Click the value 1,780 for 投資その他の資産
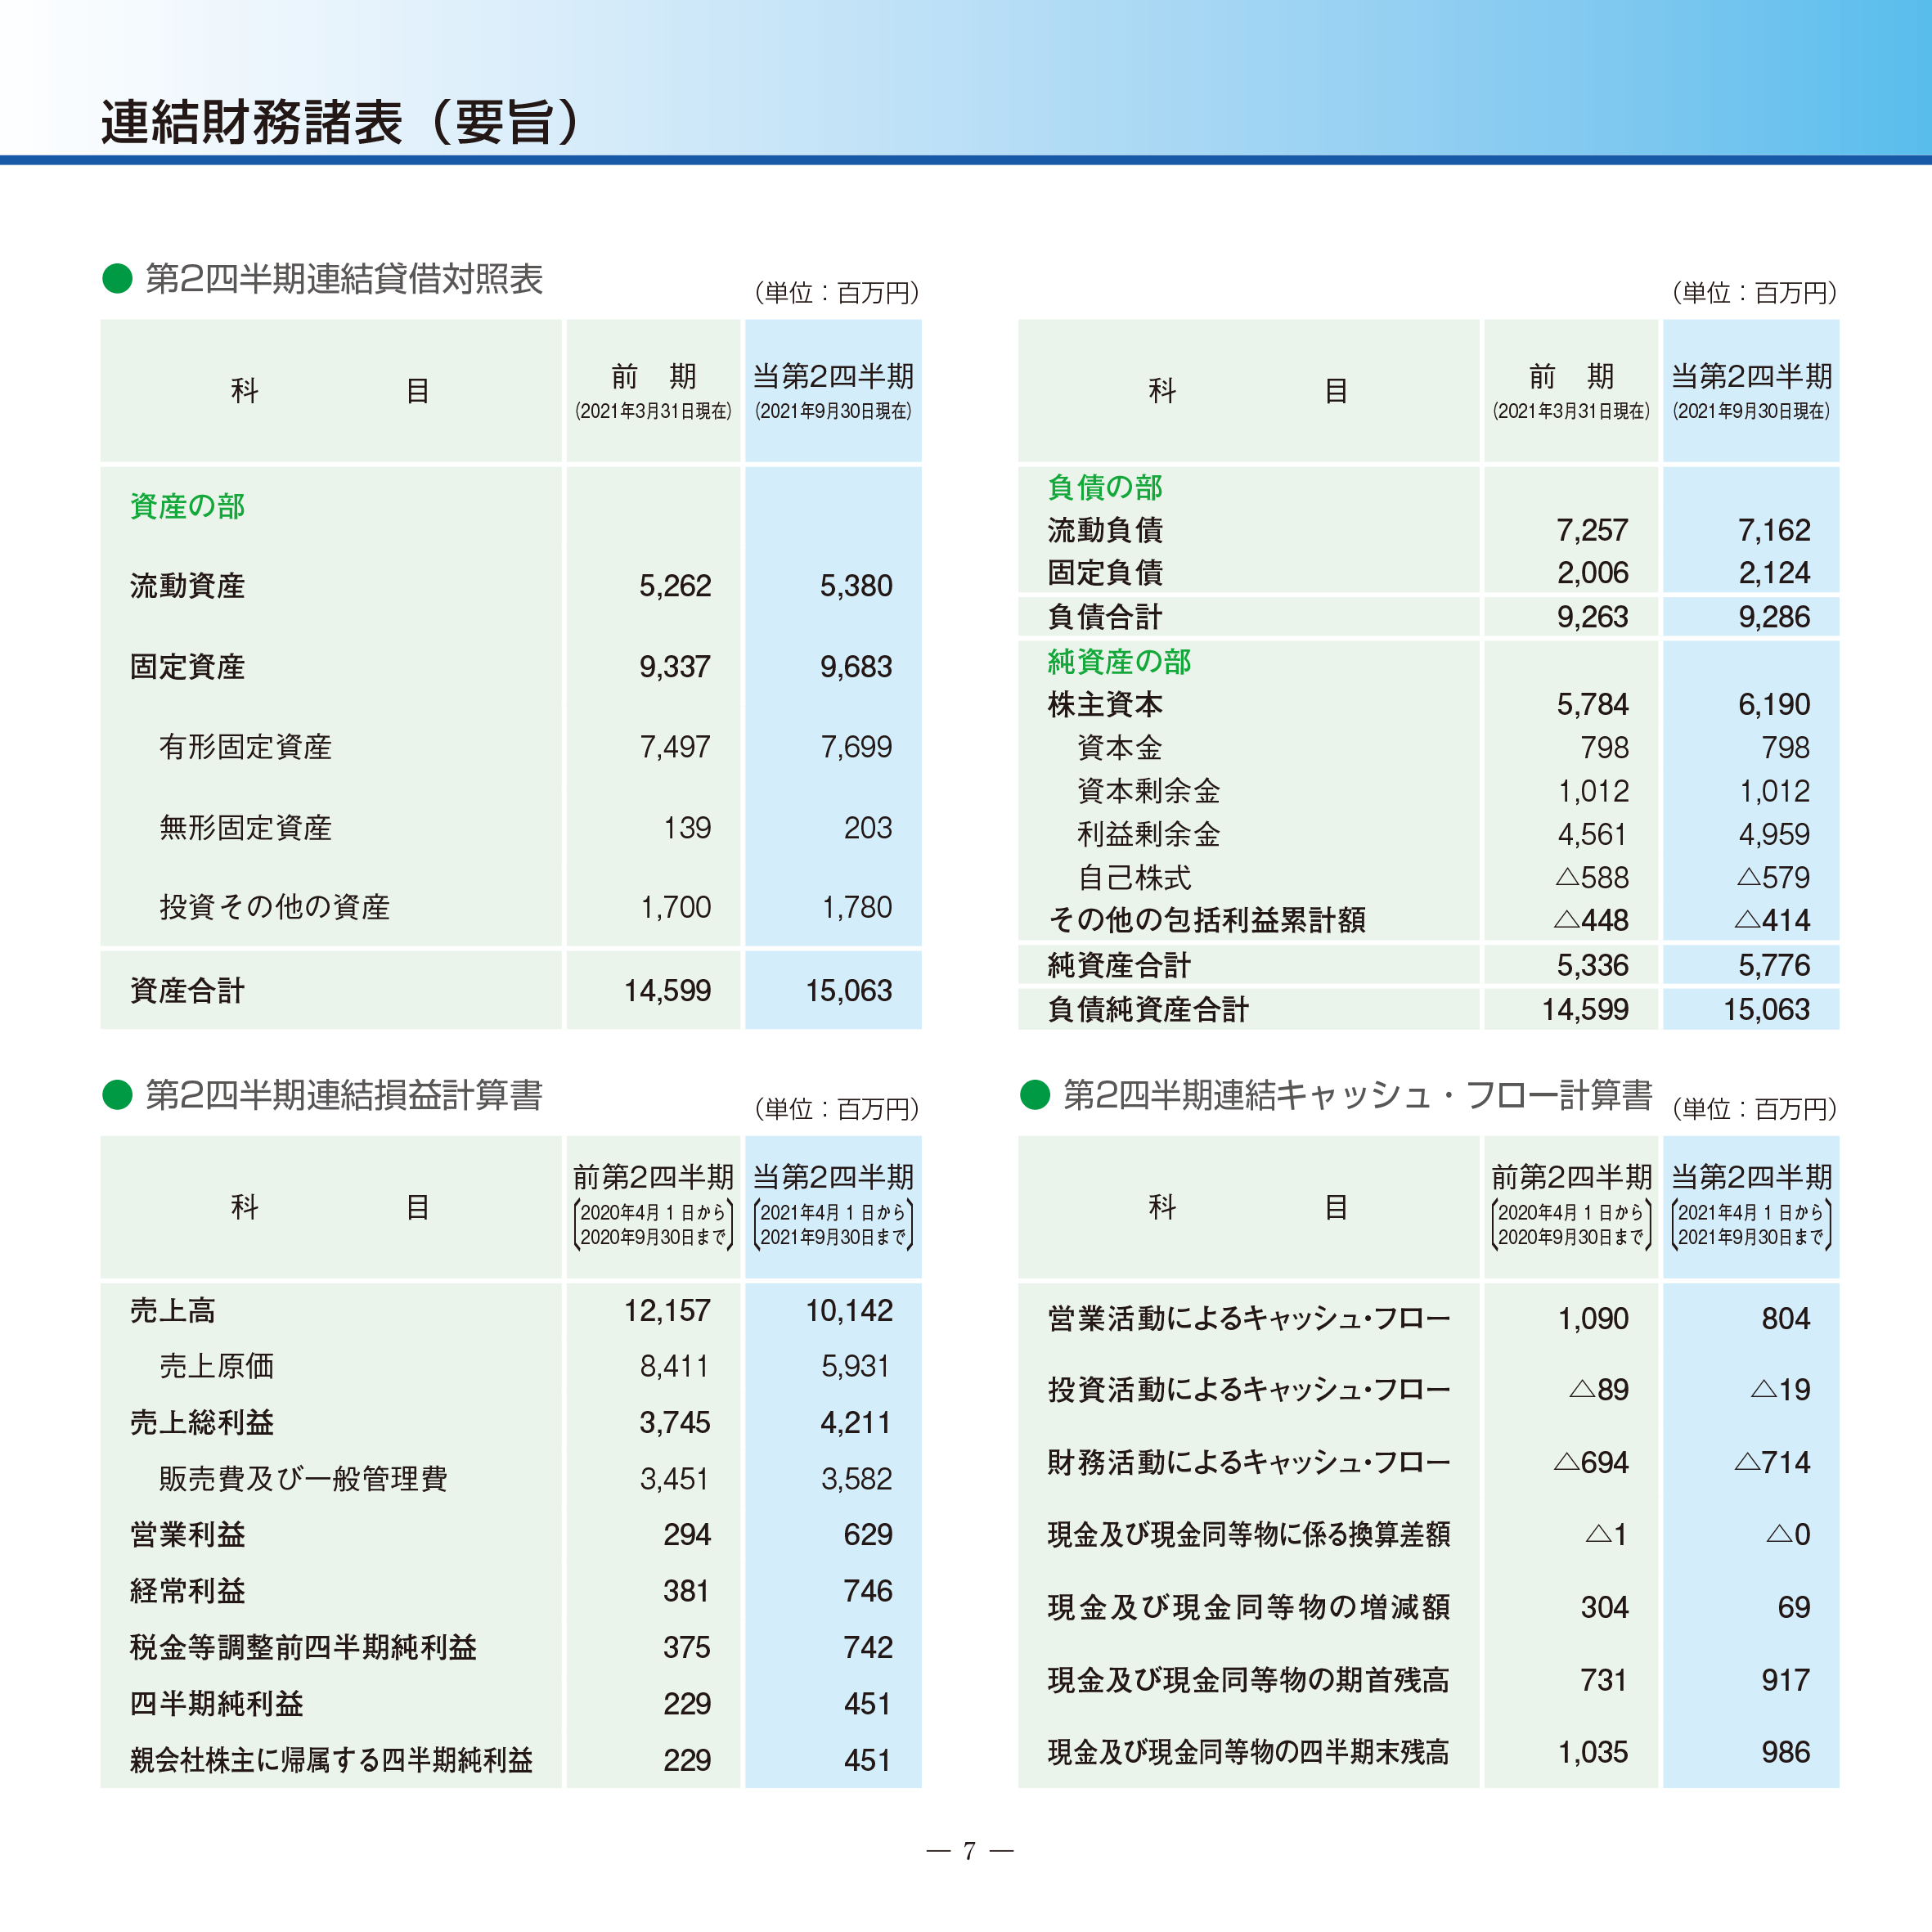Viewport: 1932px width, 1932px height. (856, 907)
